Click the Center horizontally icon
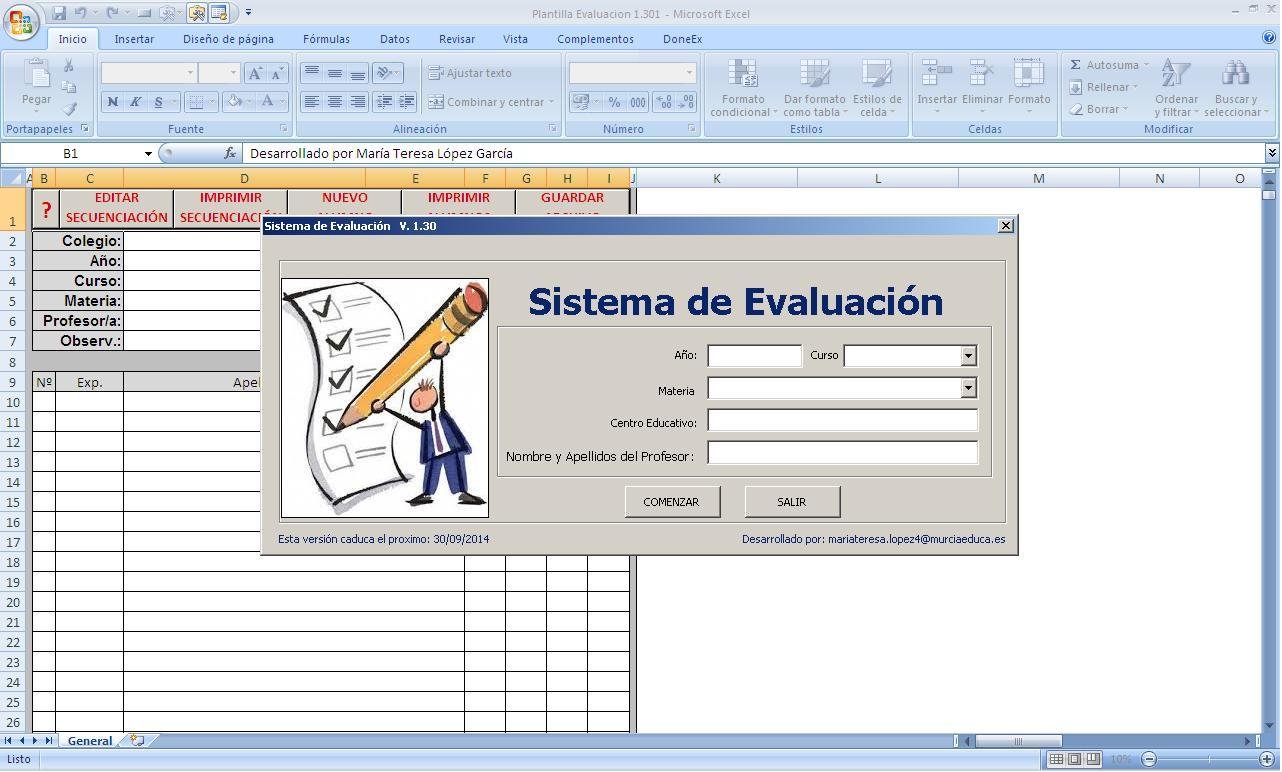Viewport: 1282px width, 772px height. [x=335, y=102]
